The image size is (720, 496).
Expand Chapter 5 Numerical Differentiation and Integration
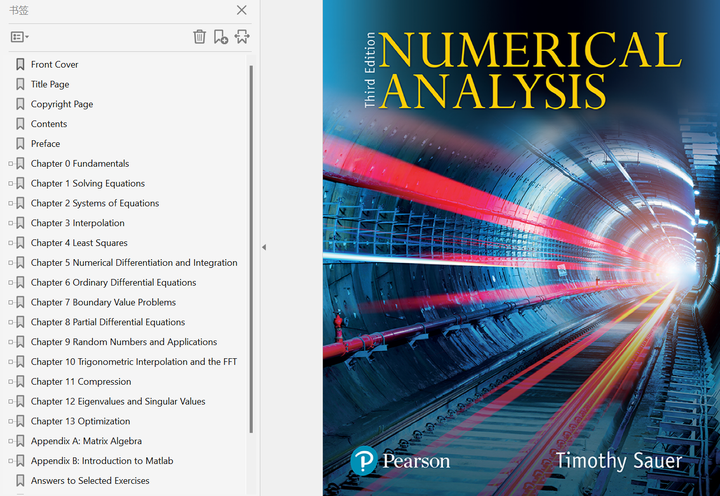[10, 263]
